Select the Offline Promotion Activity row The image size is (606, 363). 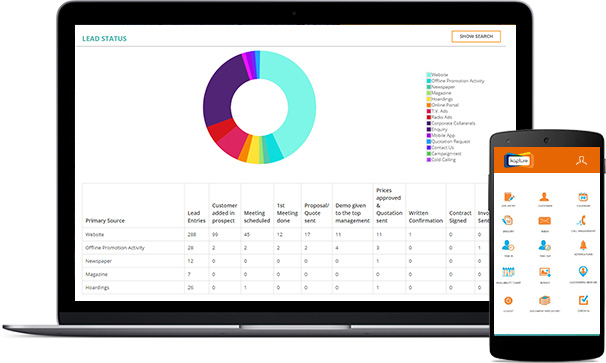coord(286,248)
